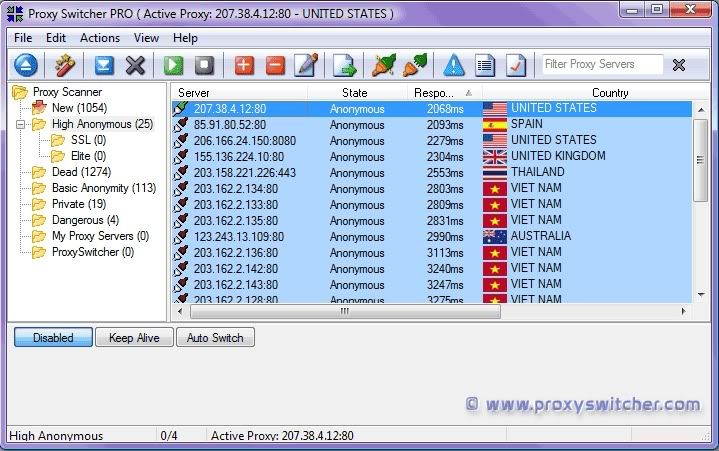Select the Elite (0) folder
Screen dimensions: 719x451
(88, 156)
